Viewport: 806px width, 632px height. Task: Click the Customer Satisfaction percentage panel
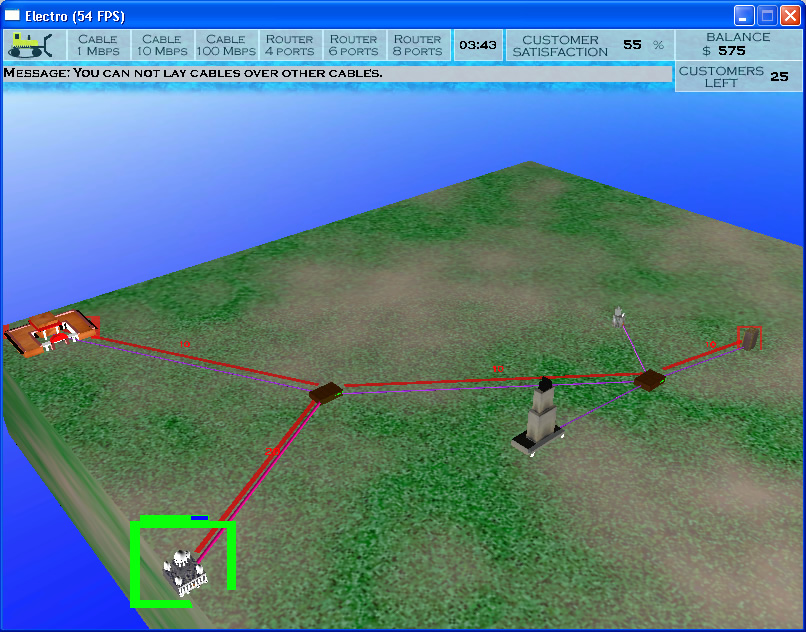588,45
